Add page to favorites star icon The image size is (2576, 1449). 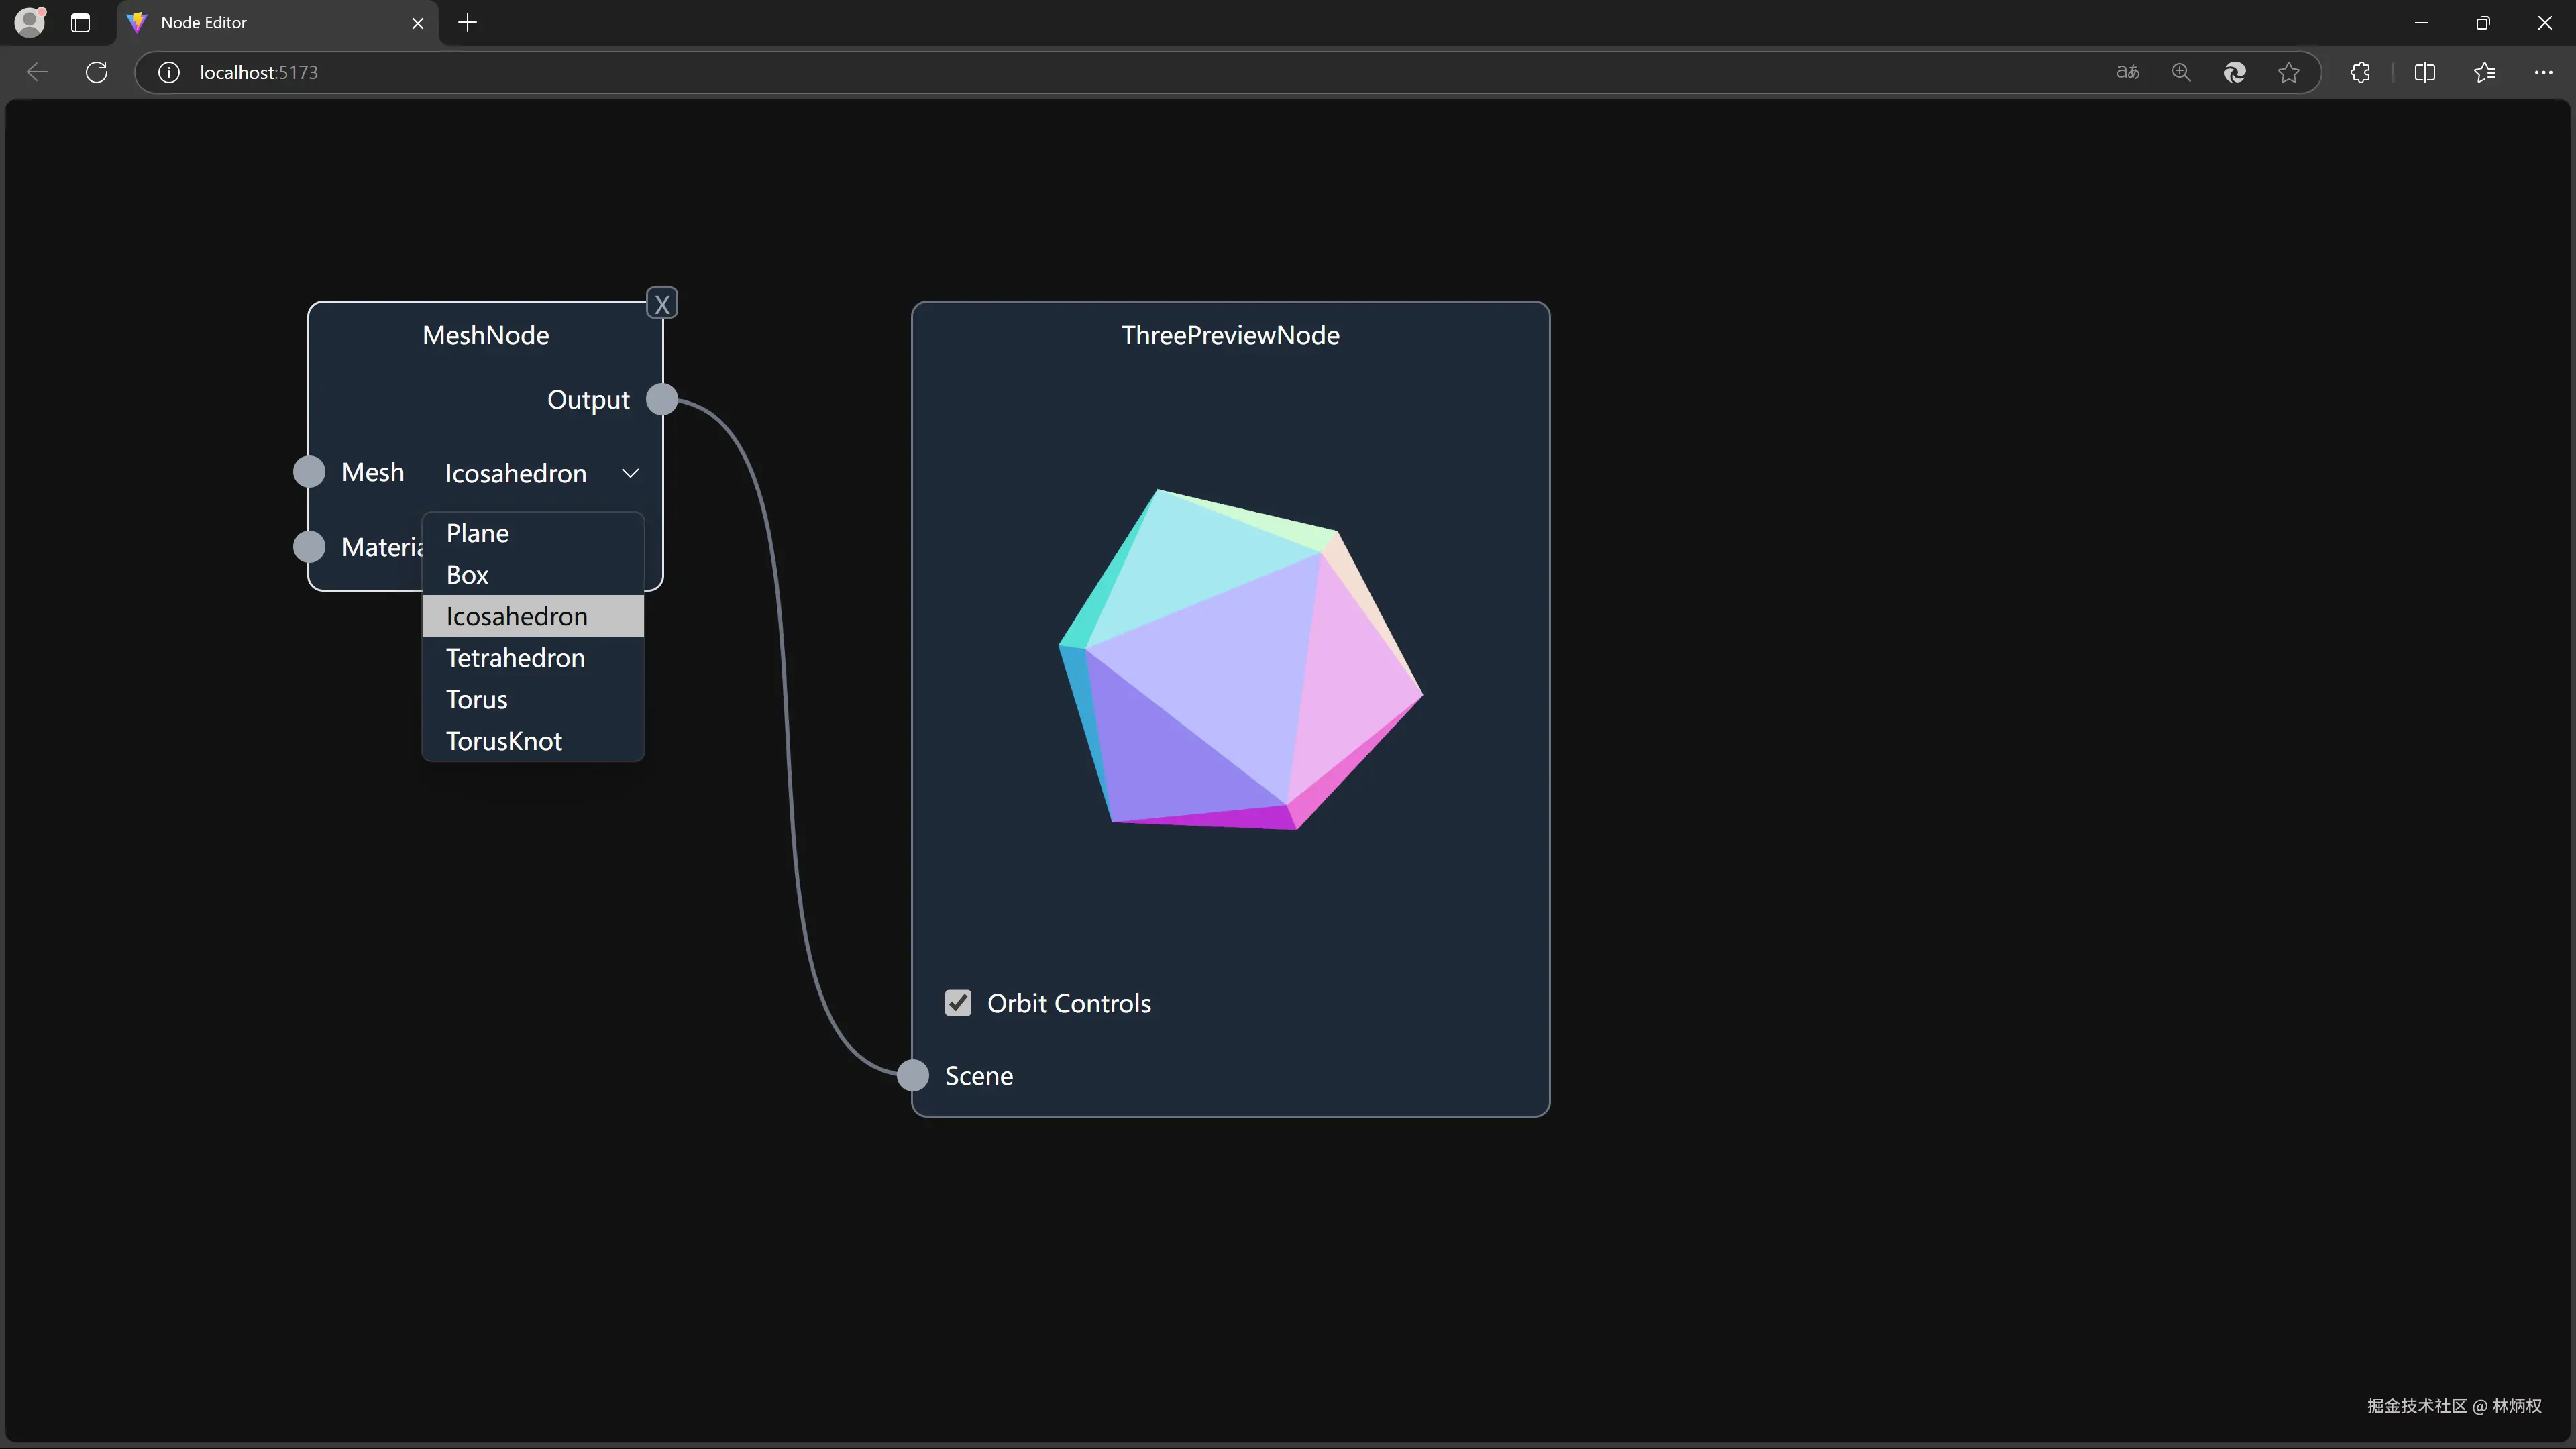2288,72
